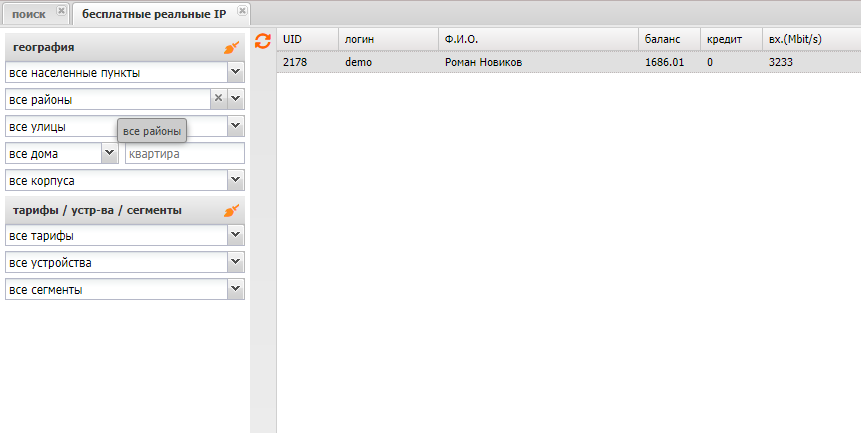The height and width of the screenshot is (433, 861).
Task: Select the row for user Роман Новиков
Action: [x=483, y=62]
